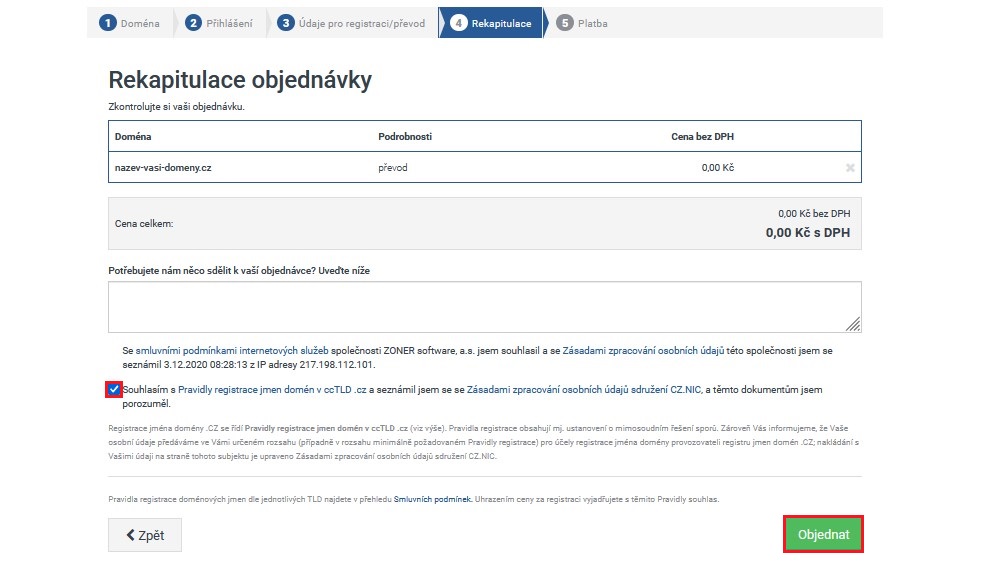Open smluvními podmínkami internetových služeb link
The height and width of the screenshot is (563, 982).
244,352
